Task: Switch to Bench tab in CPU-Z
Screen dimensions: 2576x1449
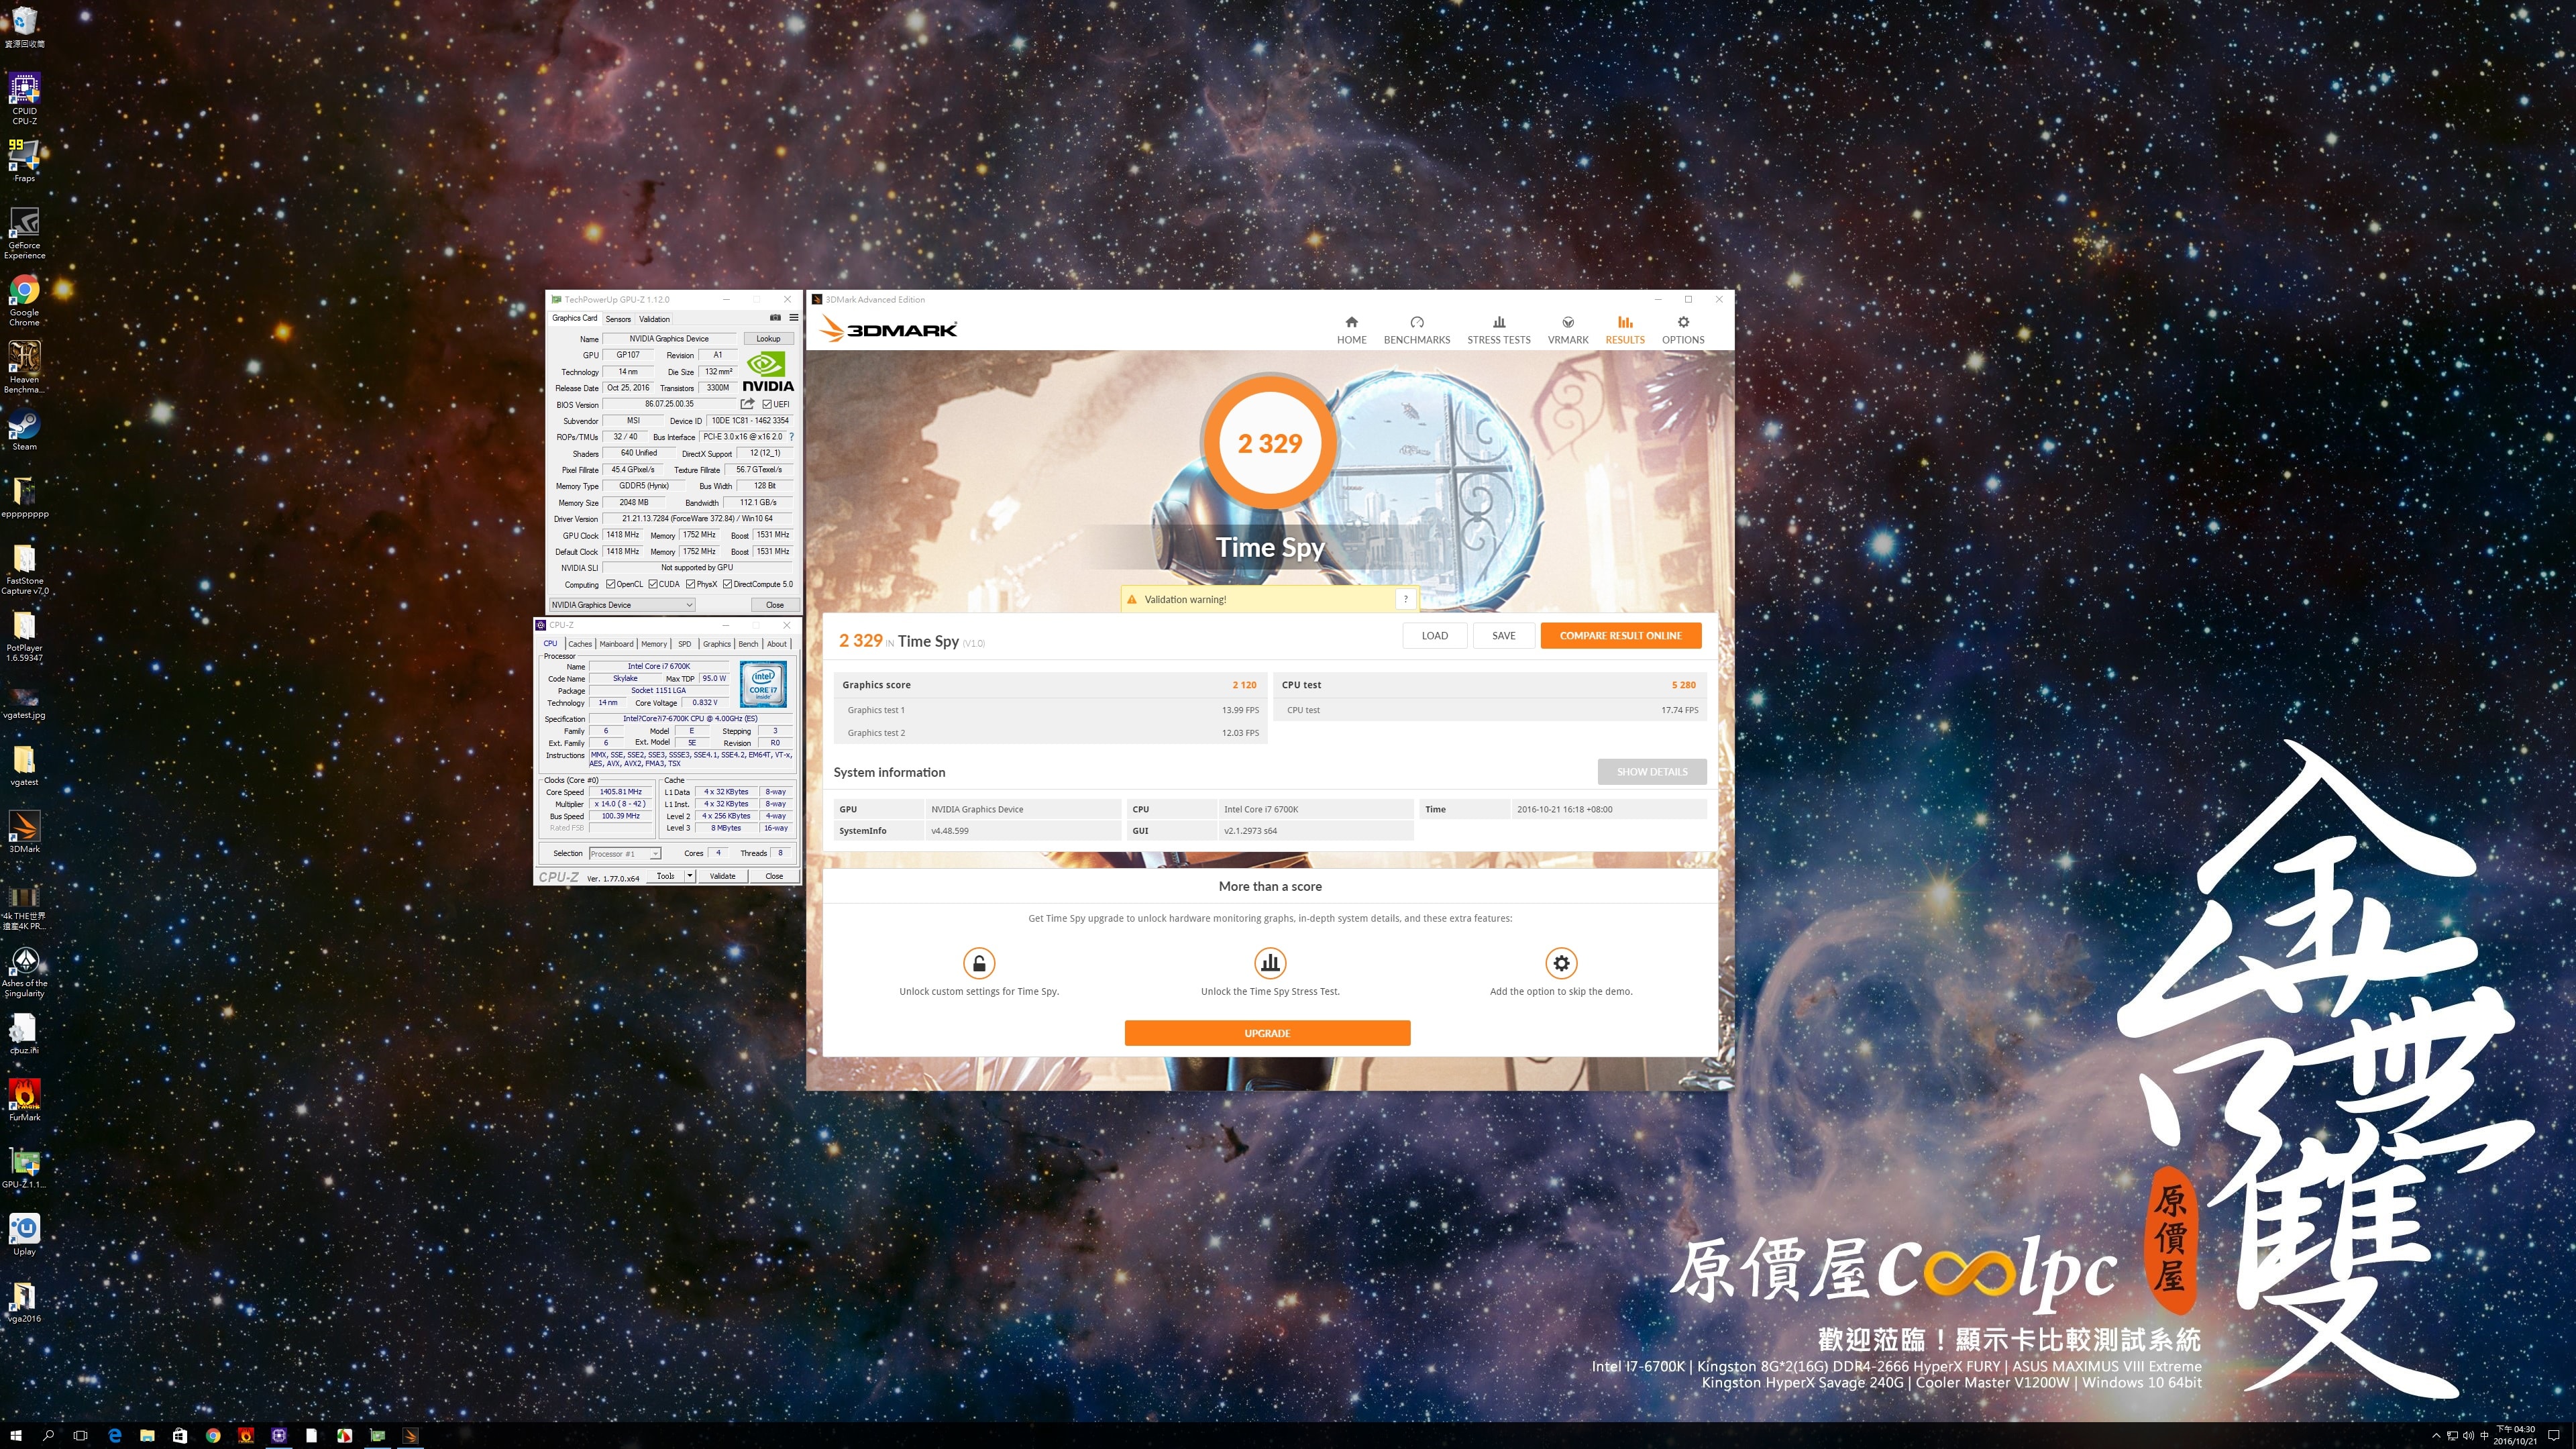Action: click(x=748, y=644)
